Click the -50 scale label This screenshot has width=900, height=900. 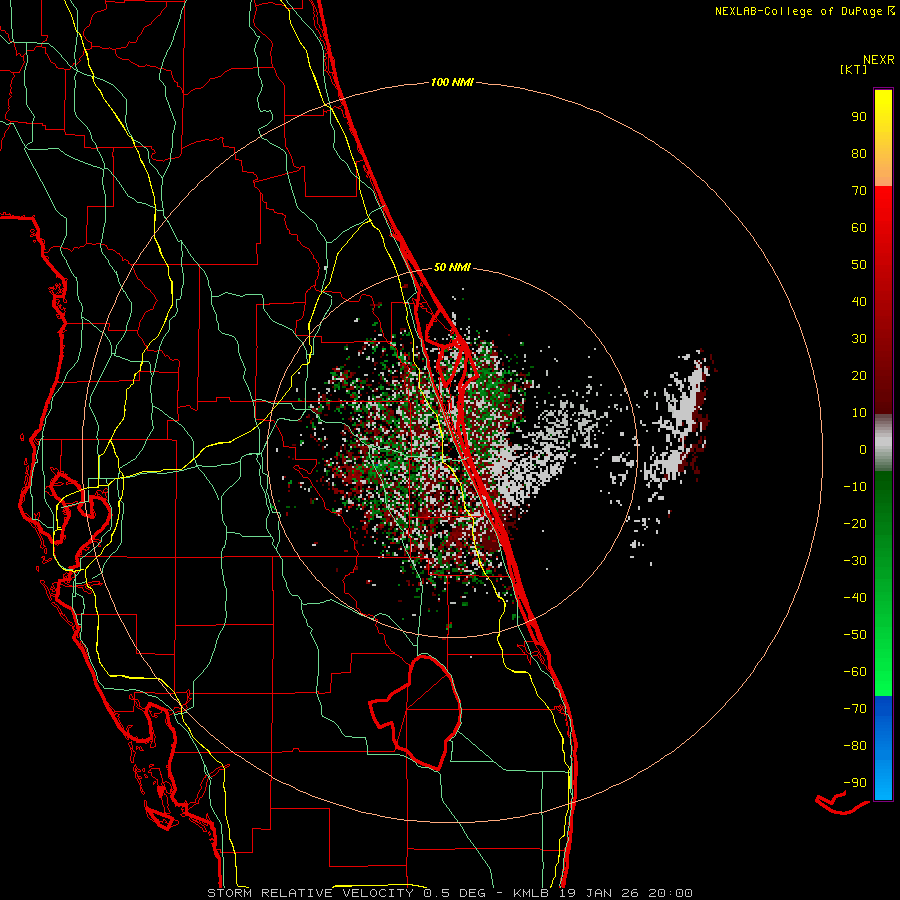pyautogui.click(x=855, y=635)
